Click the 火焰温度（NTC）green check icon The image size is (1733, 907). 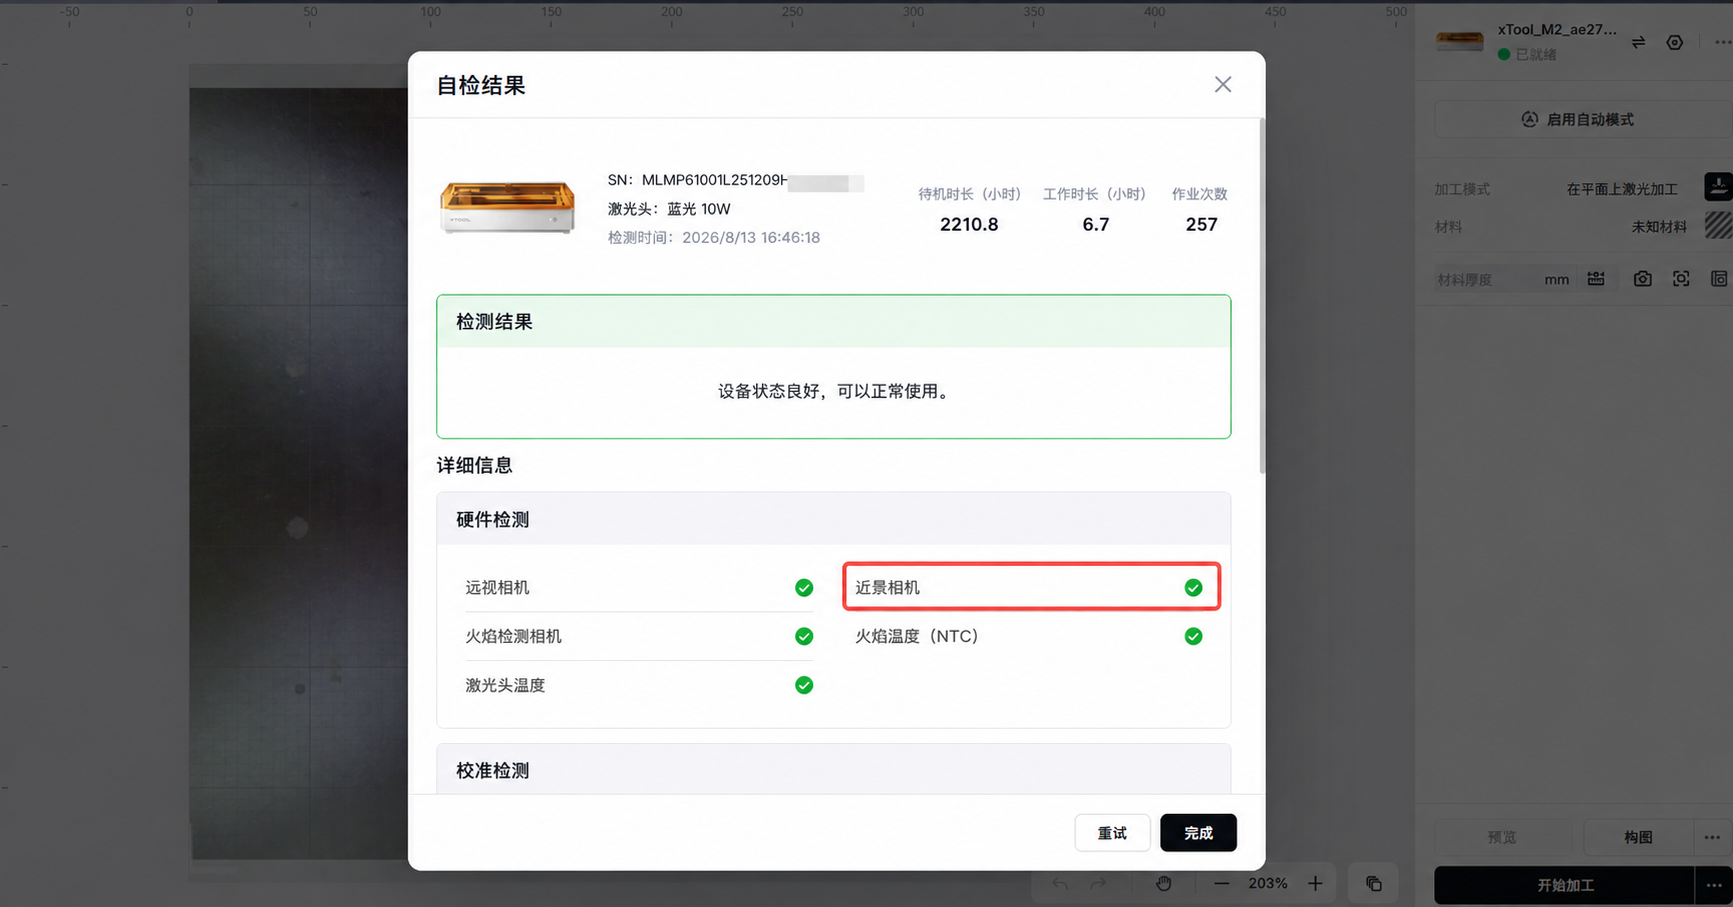(x=1193, y=636)
